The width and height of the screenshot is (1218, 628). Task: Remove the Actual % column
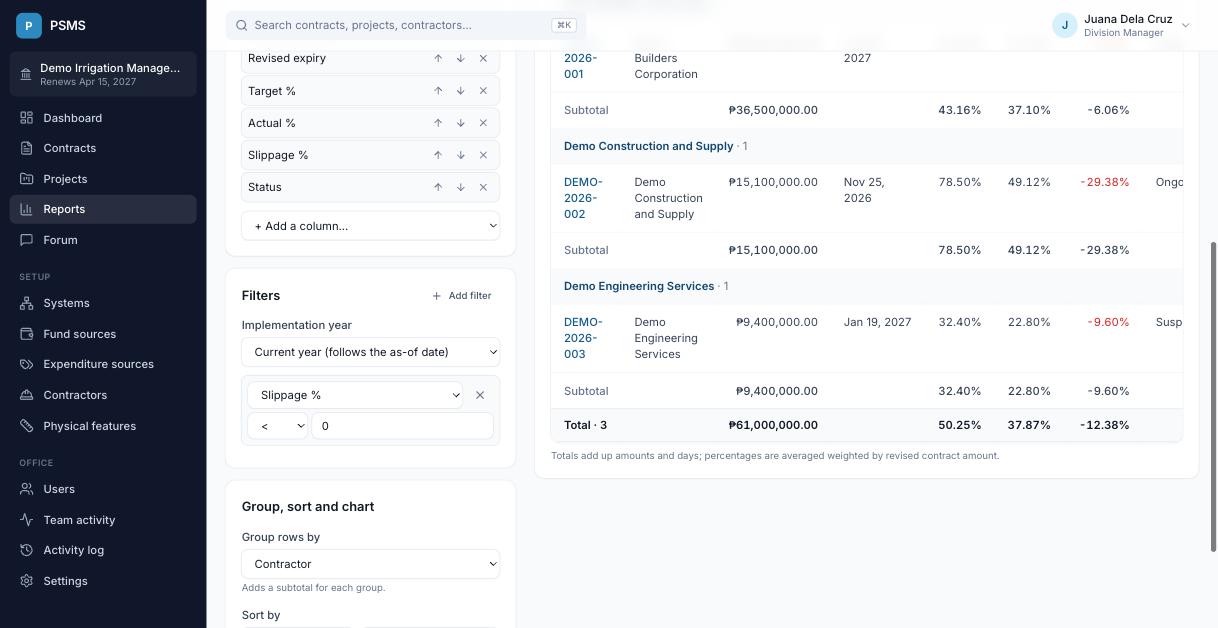tap(483, 123)
